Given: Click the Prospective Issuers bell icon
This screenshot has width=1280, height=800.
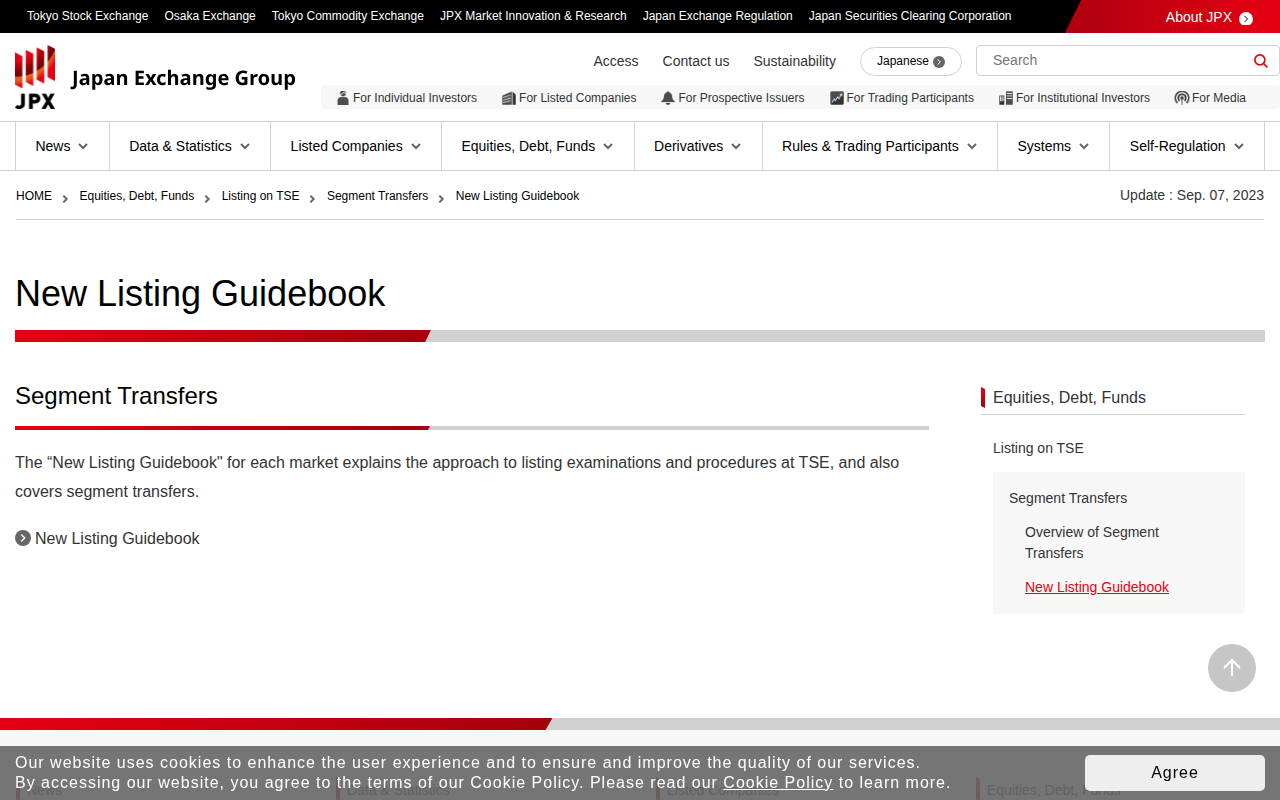Looking at the screenshot, I should (x=668, y=98).
